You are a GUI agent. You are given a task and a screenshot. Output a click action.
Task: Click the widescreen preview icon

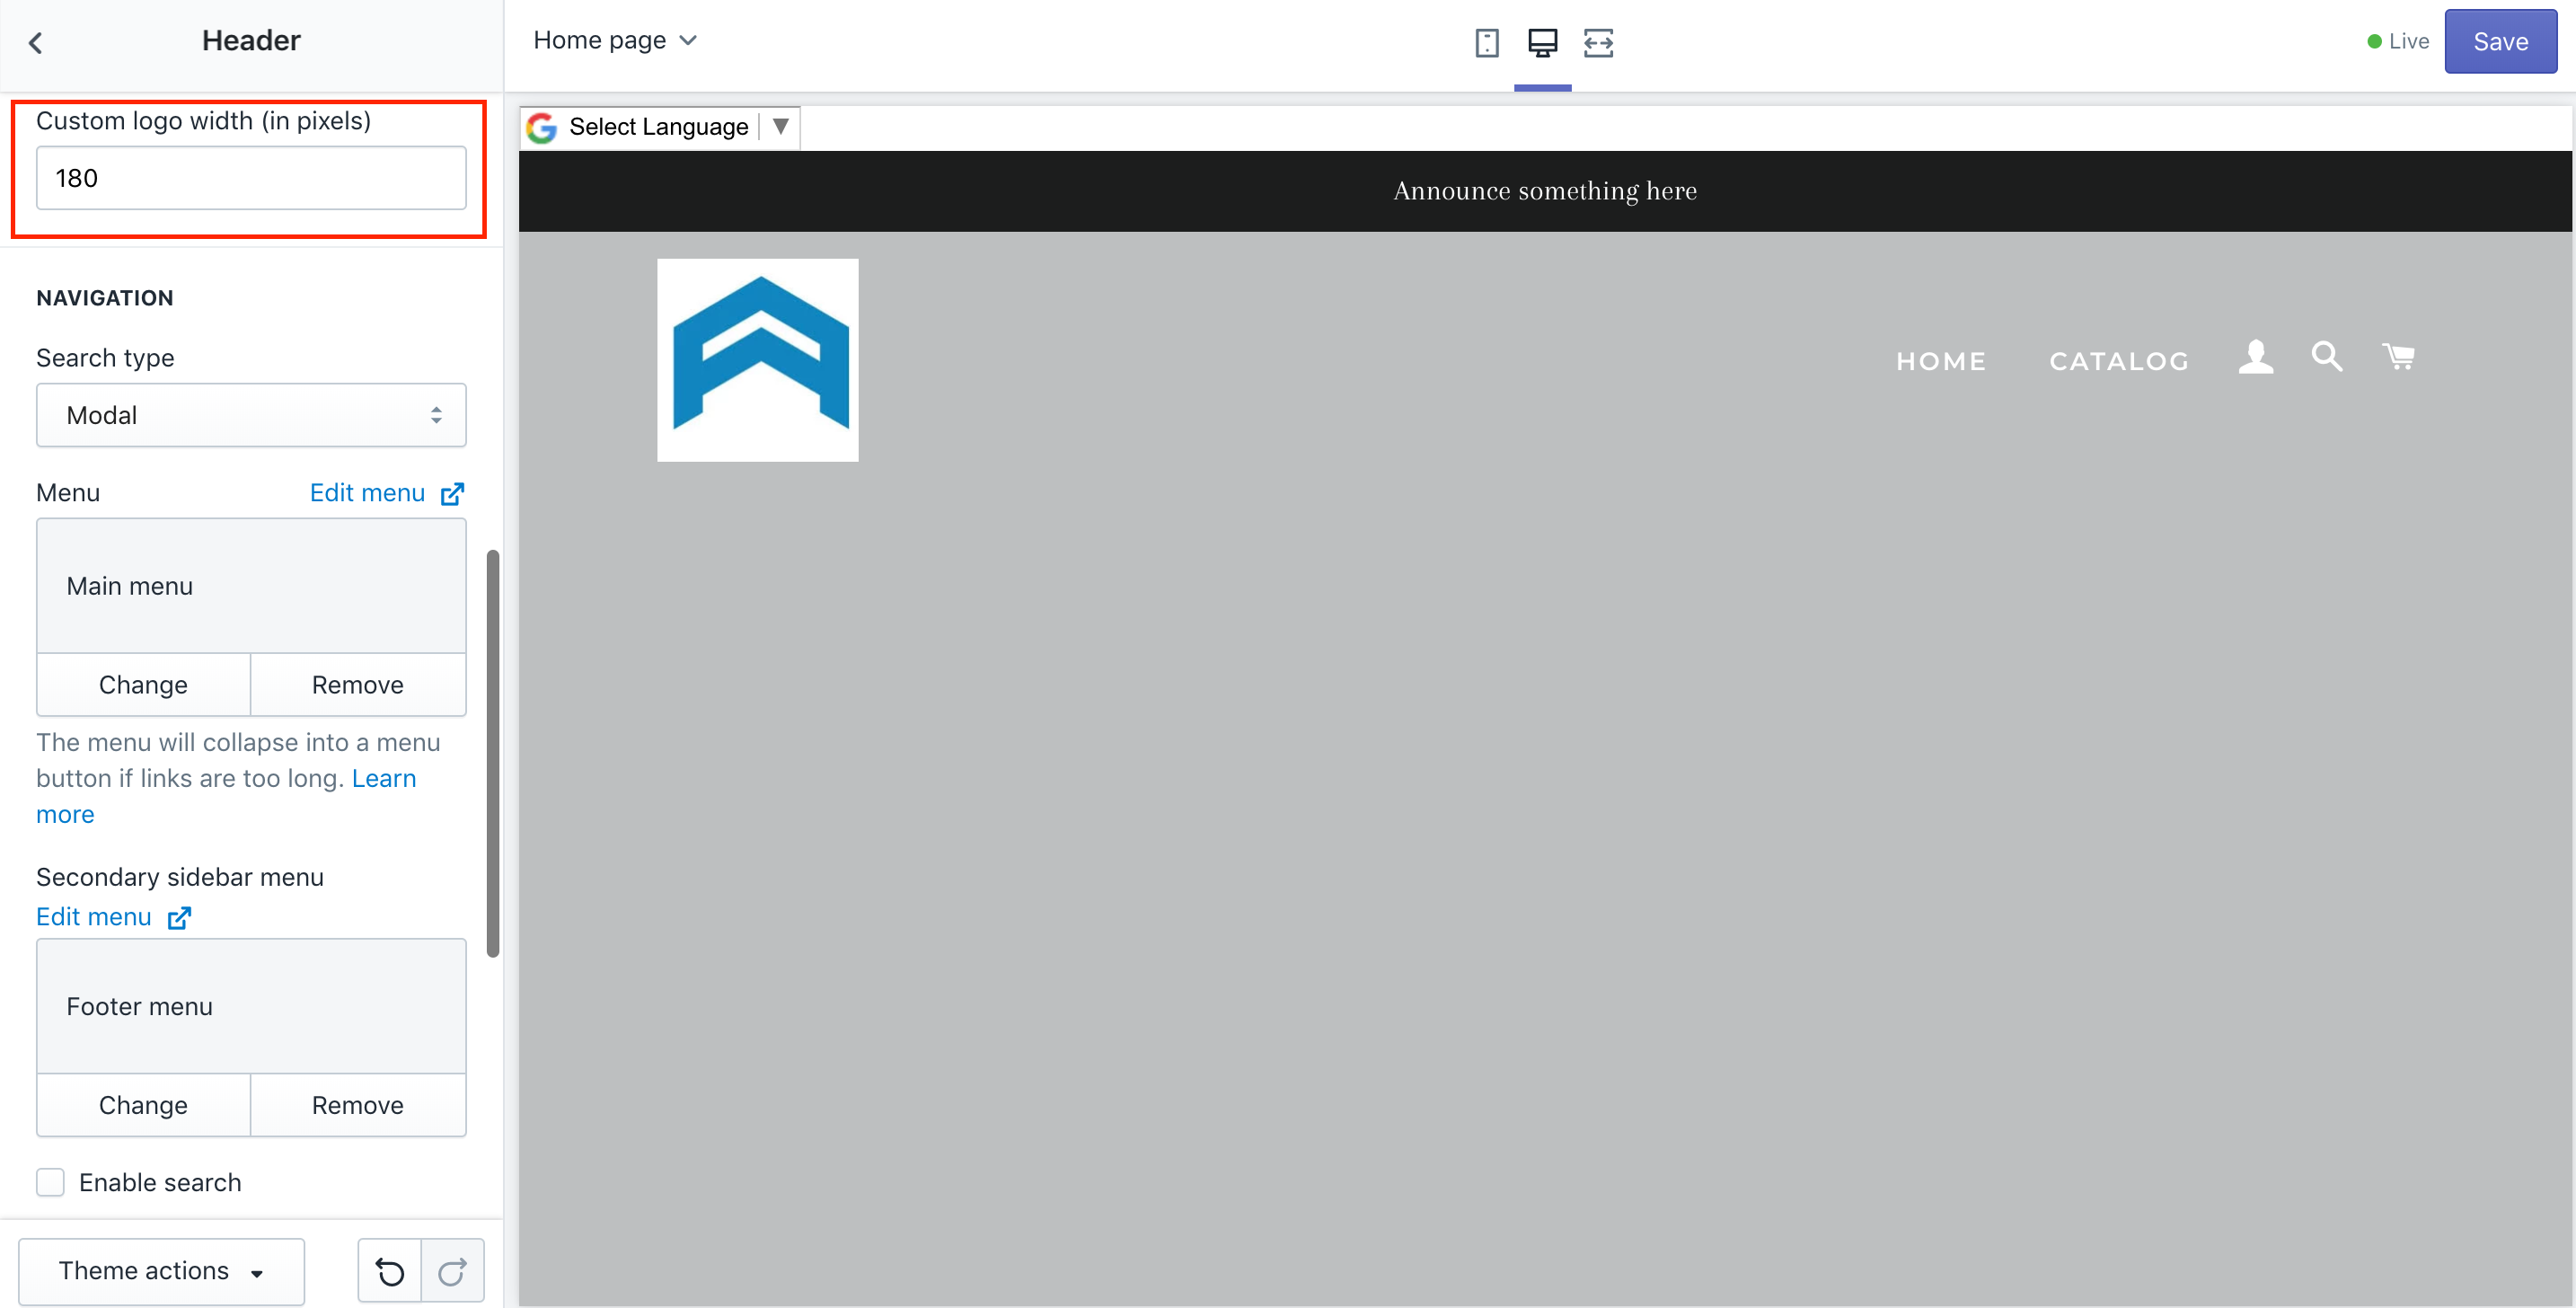coord(1597,40)
